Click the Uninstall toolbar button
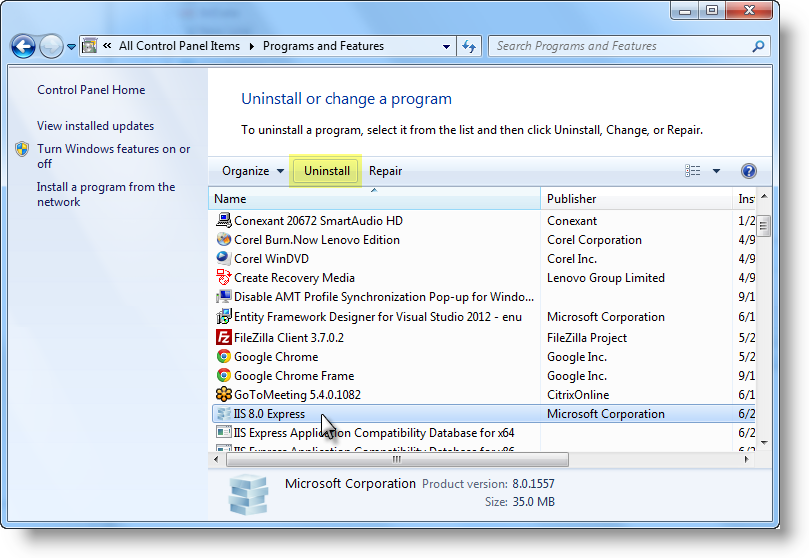809x558 pixels. coord(327,171)
